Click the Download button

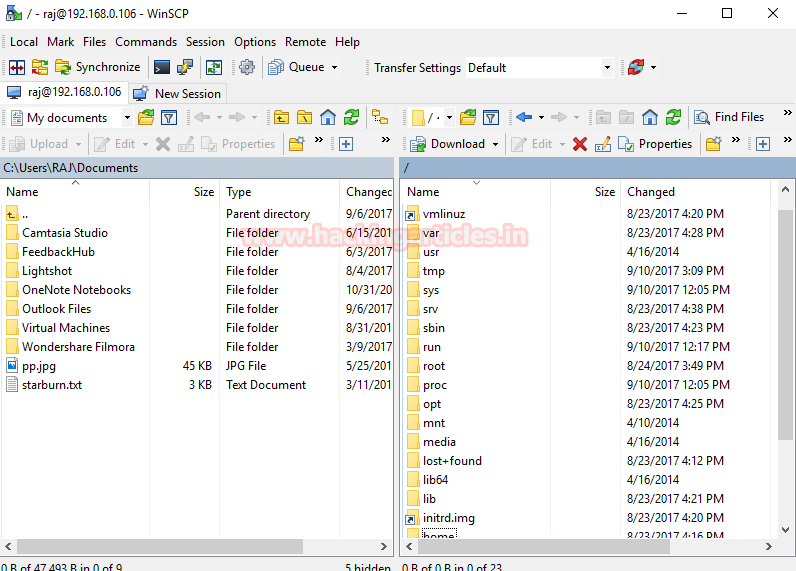[x=448, y=144]
